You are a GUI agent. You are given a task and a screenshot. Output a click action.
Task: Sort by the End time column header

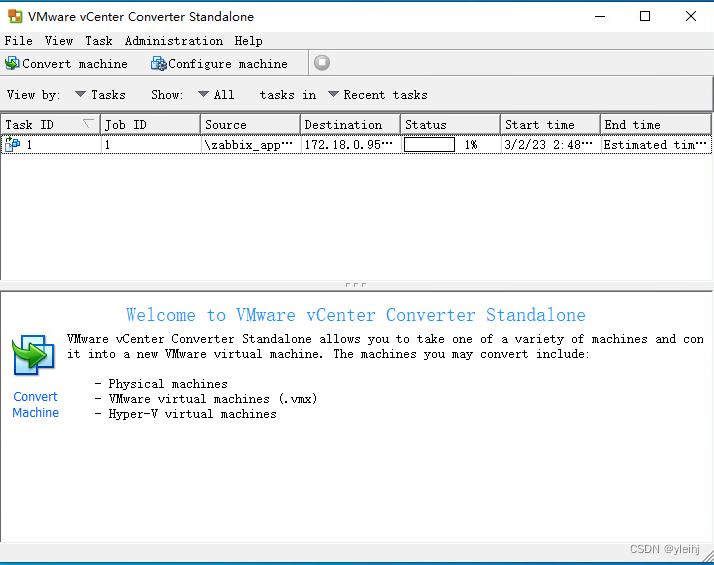pyautogui.click(x=655, y=125)
